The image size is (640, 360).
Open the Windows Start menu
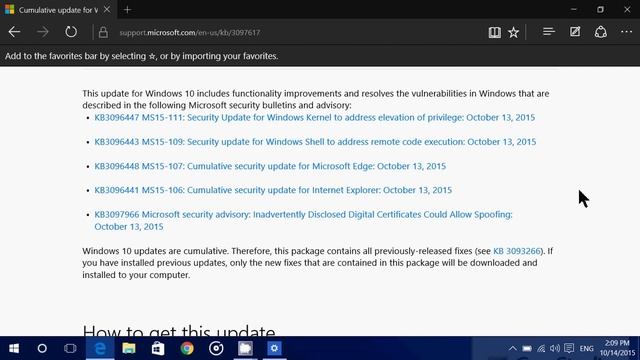pyautogui.click(x=14, y=348)
